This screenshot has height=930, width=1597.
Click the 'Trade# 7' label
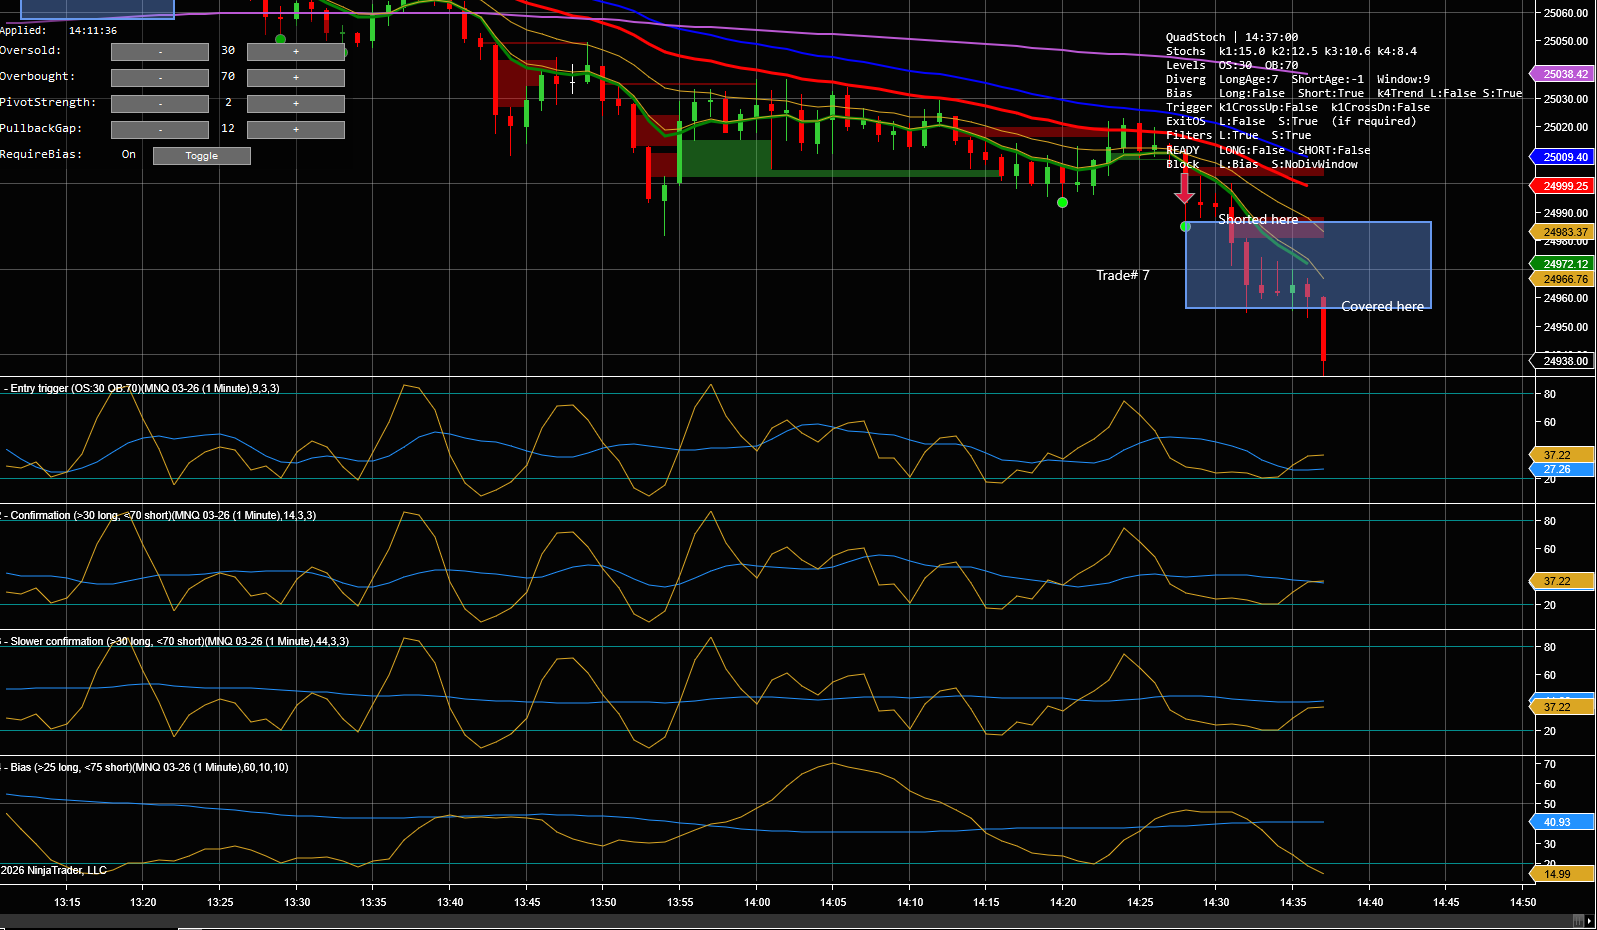click(x=1123, y=275)
